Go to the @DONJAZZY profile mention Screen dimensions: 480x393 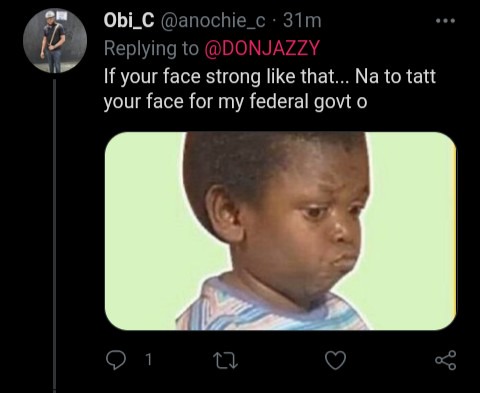tap(262, 48)
